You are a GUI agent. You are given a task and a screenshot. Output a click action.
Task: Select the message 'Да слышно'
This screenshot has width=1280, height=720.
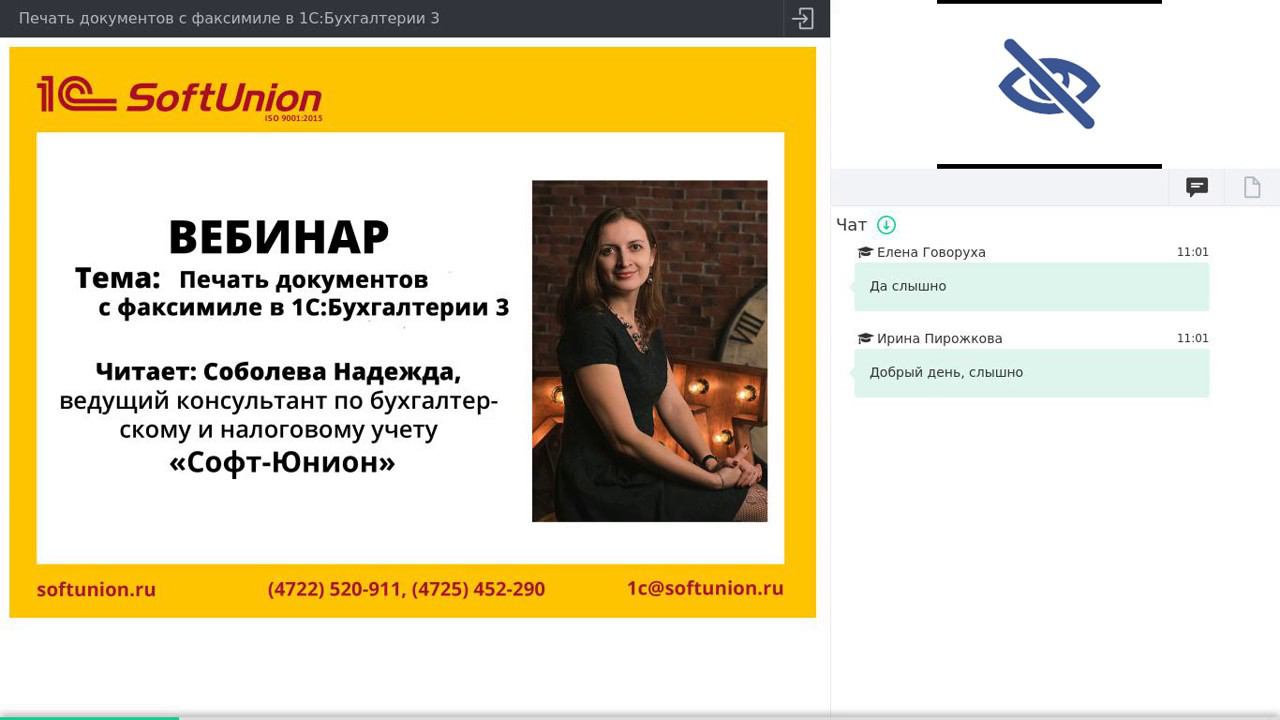(1032, 286)
